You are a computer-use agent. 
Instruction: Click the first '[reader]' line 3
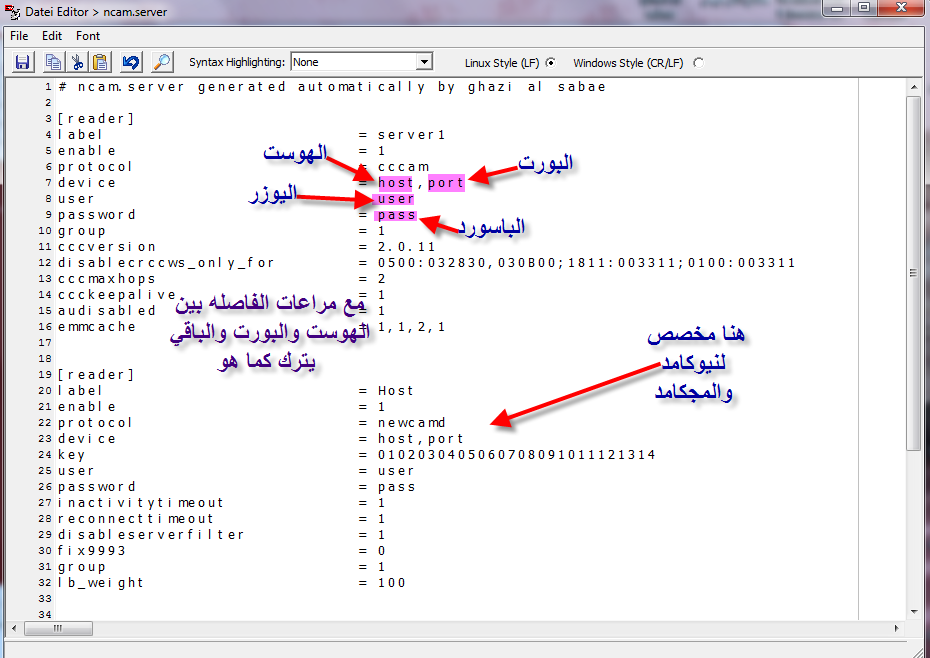95,119
